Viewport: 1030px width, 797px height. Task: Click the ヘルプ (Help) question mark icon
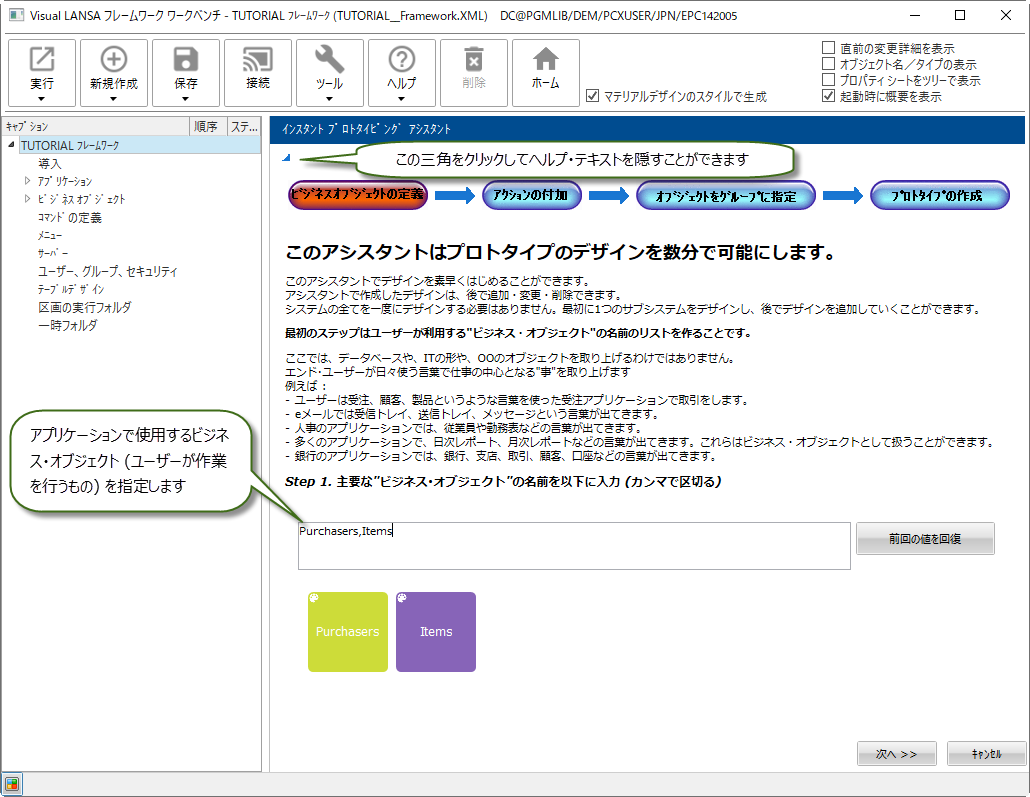click(401, 59)
